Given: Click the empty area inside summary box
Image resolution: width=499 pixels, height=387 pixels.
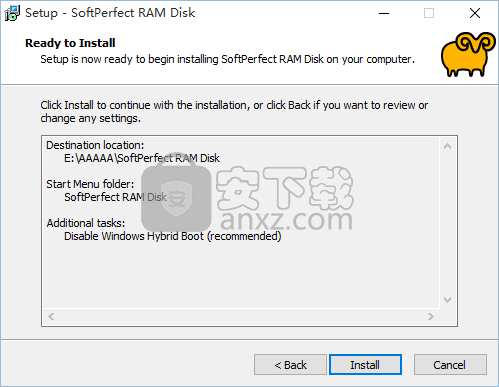Looking at the screenshot, I should tap(240, 275).
